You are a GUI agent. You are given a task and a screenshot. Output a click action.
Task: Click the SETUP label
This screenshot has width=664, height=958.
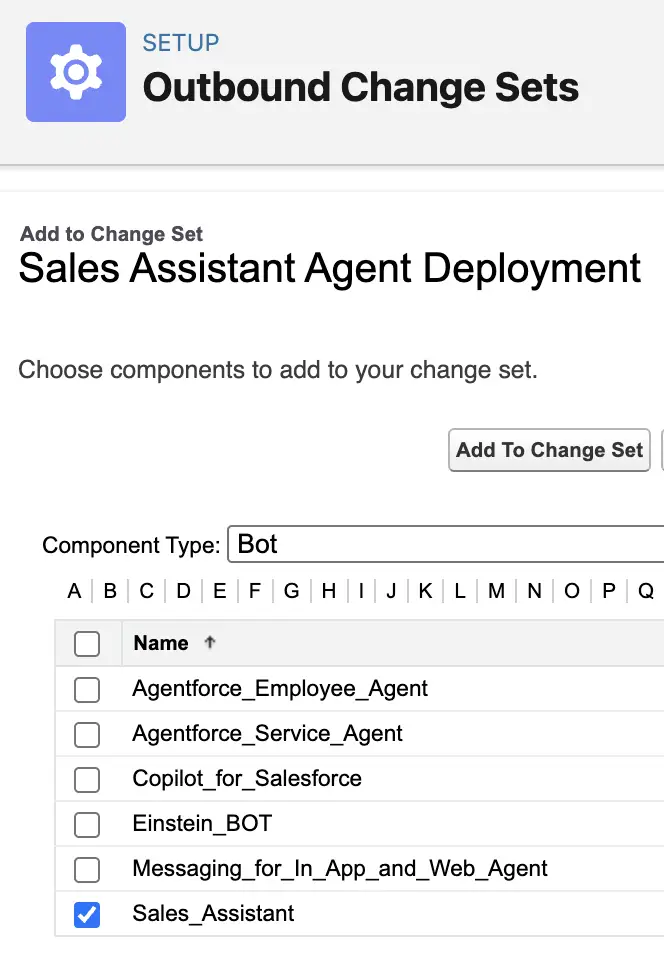(x=181, y=43)
